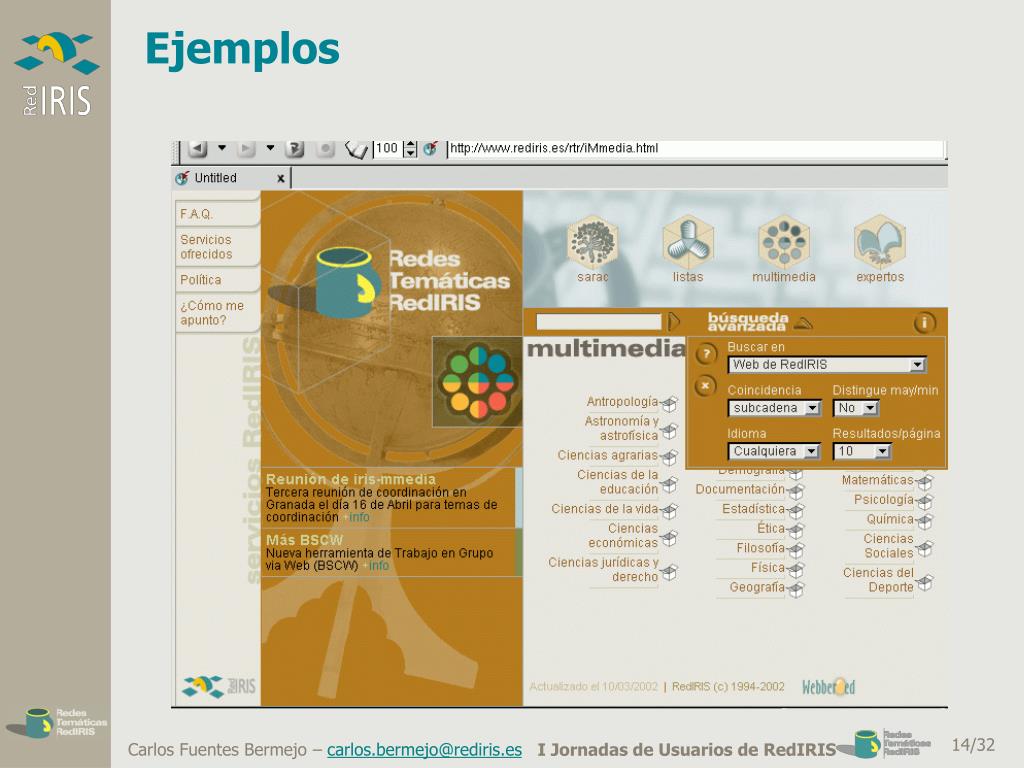Click the cube icon next to Documentación
This screenshot has height=768, width=1024.
[795, 491]
